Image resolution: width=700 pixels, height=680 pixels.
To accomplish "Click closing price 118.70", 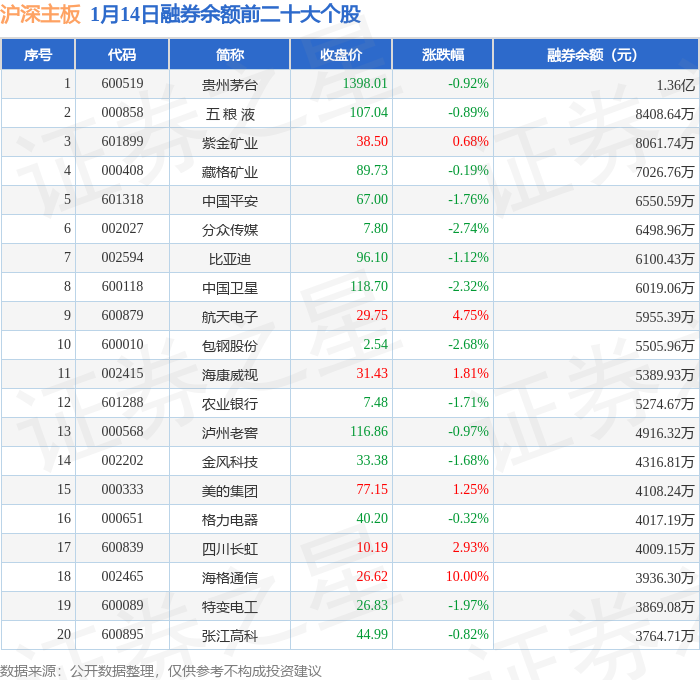I will click(369, 287).
